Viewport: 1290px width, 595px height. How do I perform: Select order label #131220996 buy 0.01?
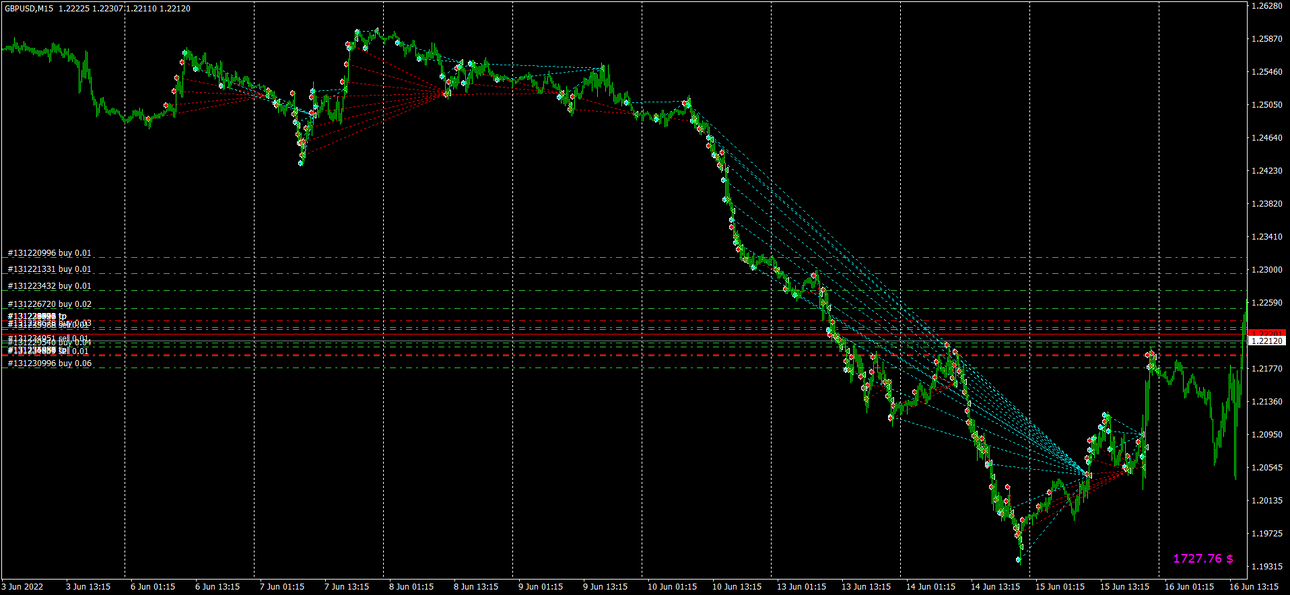point(49,253)
